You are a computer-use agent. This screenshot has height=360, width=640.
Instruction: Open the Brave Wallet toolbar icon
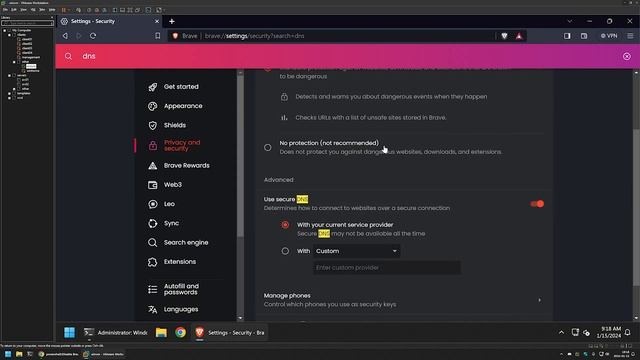(x=584, y=36)
